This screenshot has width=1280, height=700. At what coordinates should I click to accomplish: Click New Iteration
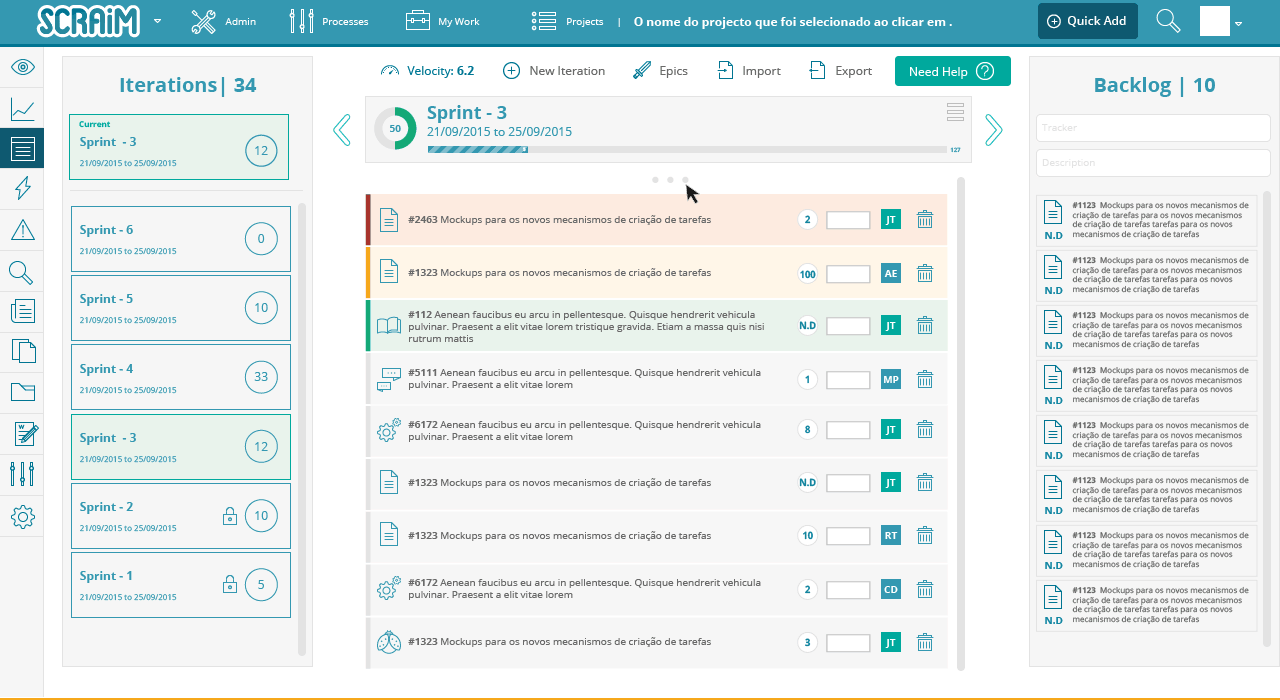tap(553, 71)
